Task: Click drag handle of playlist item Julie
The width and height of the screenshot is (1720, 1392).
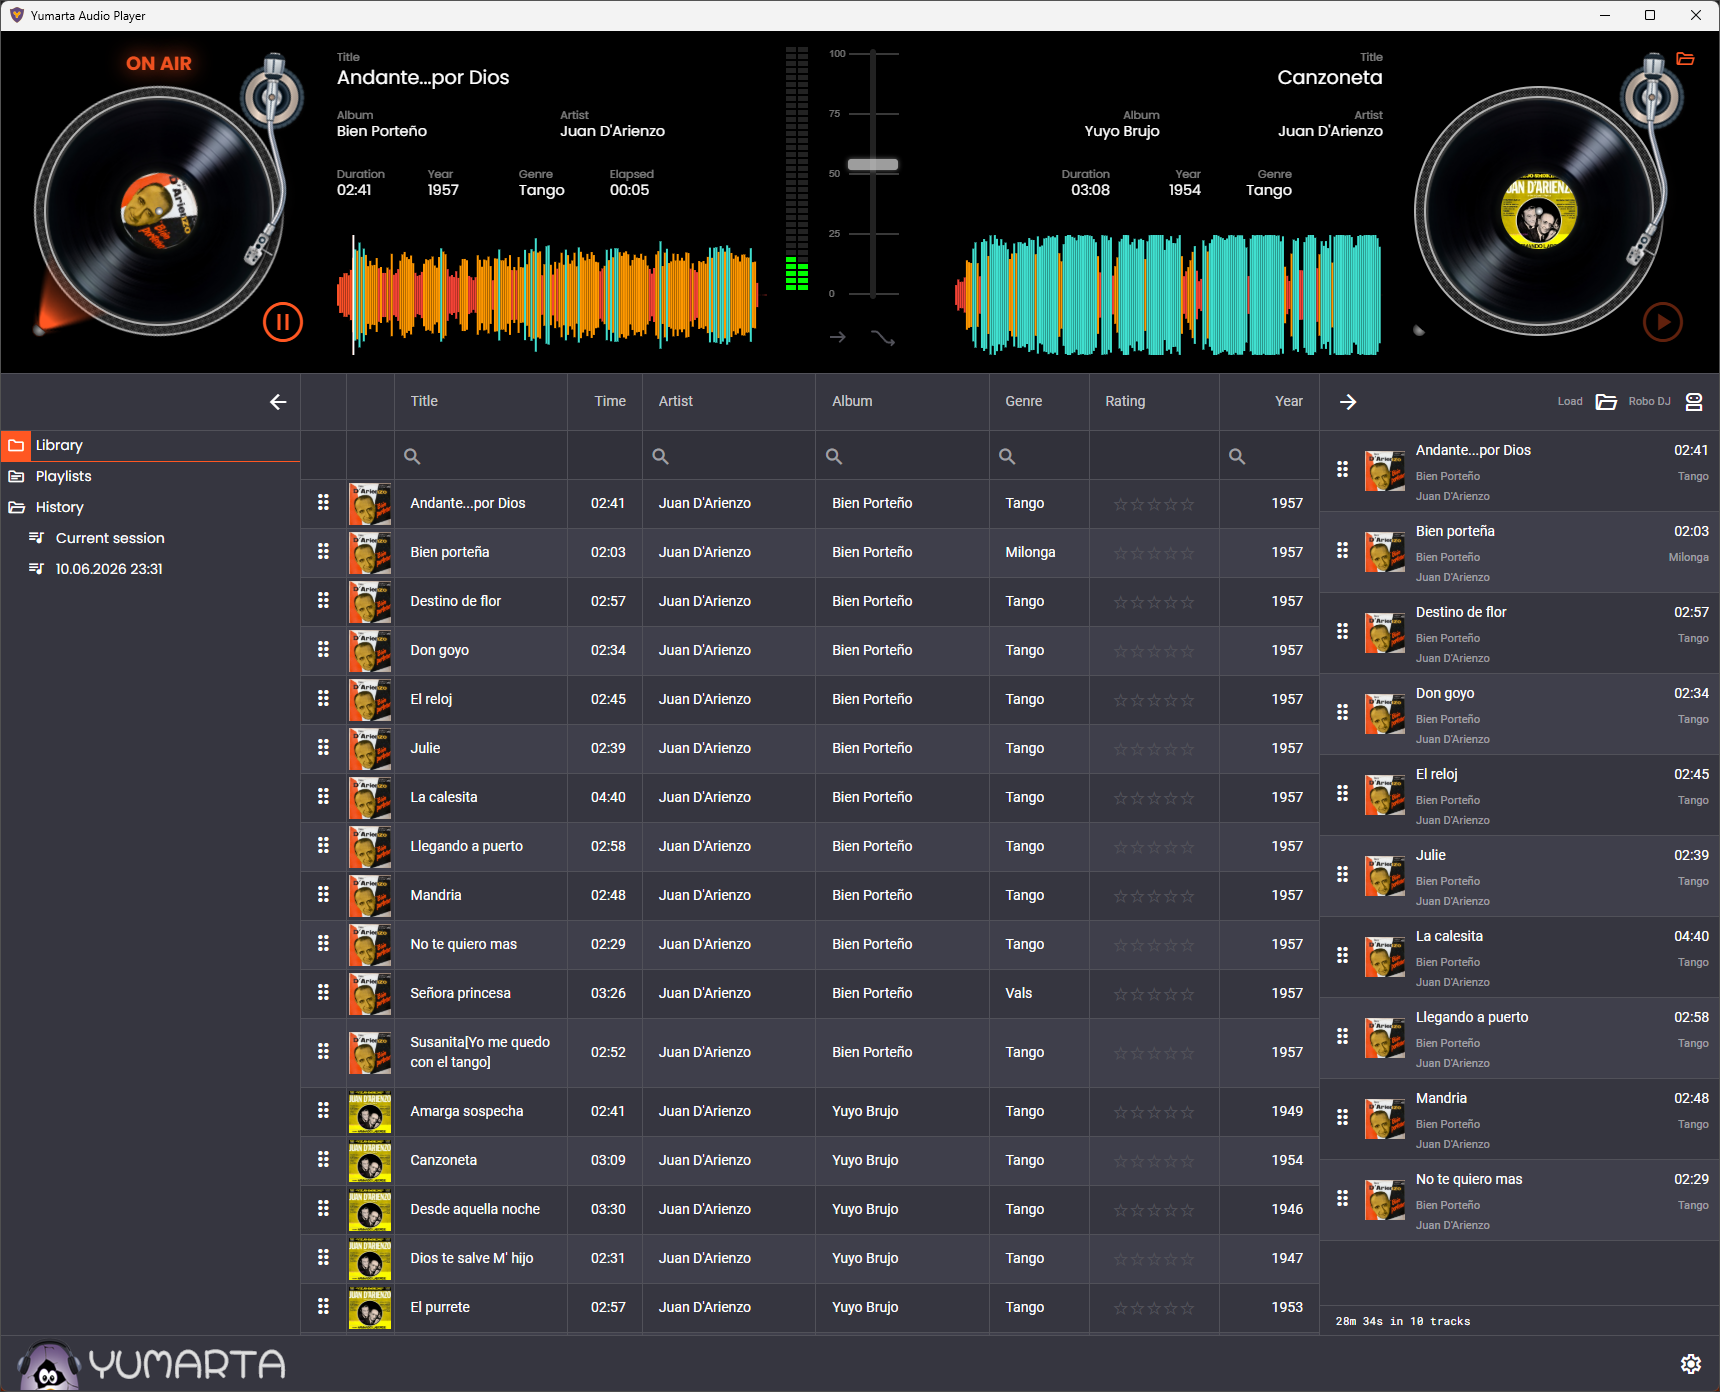Action: tap(1342, 874)
